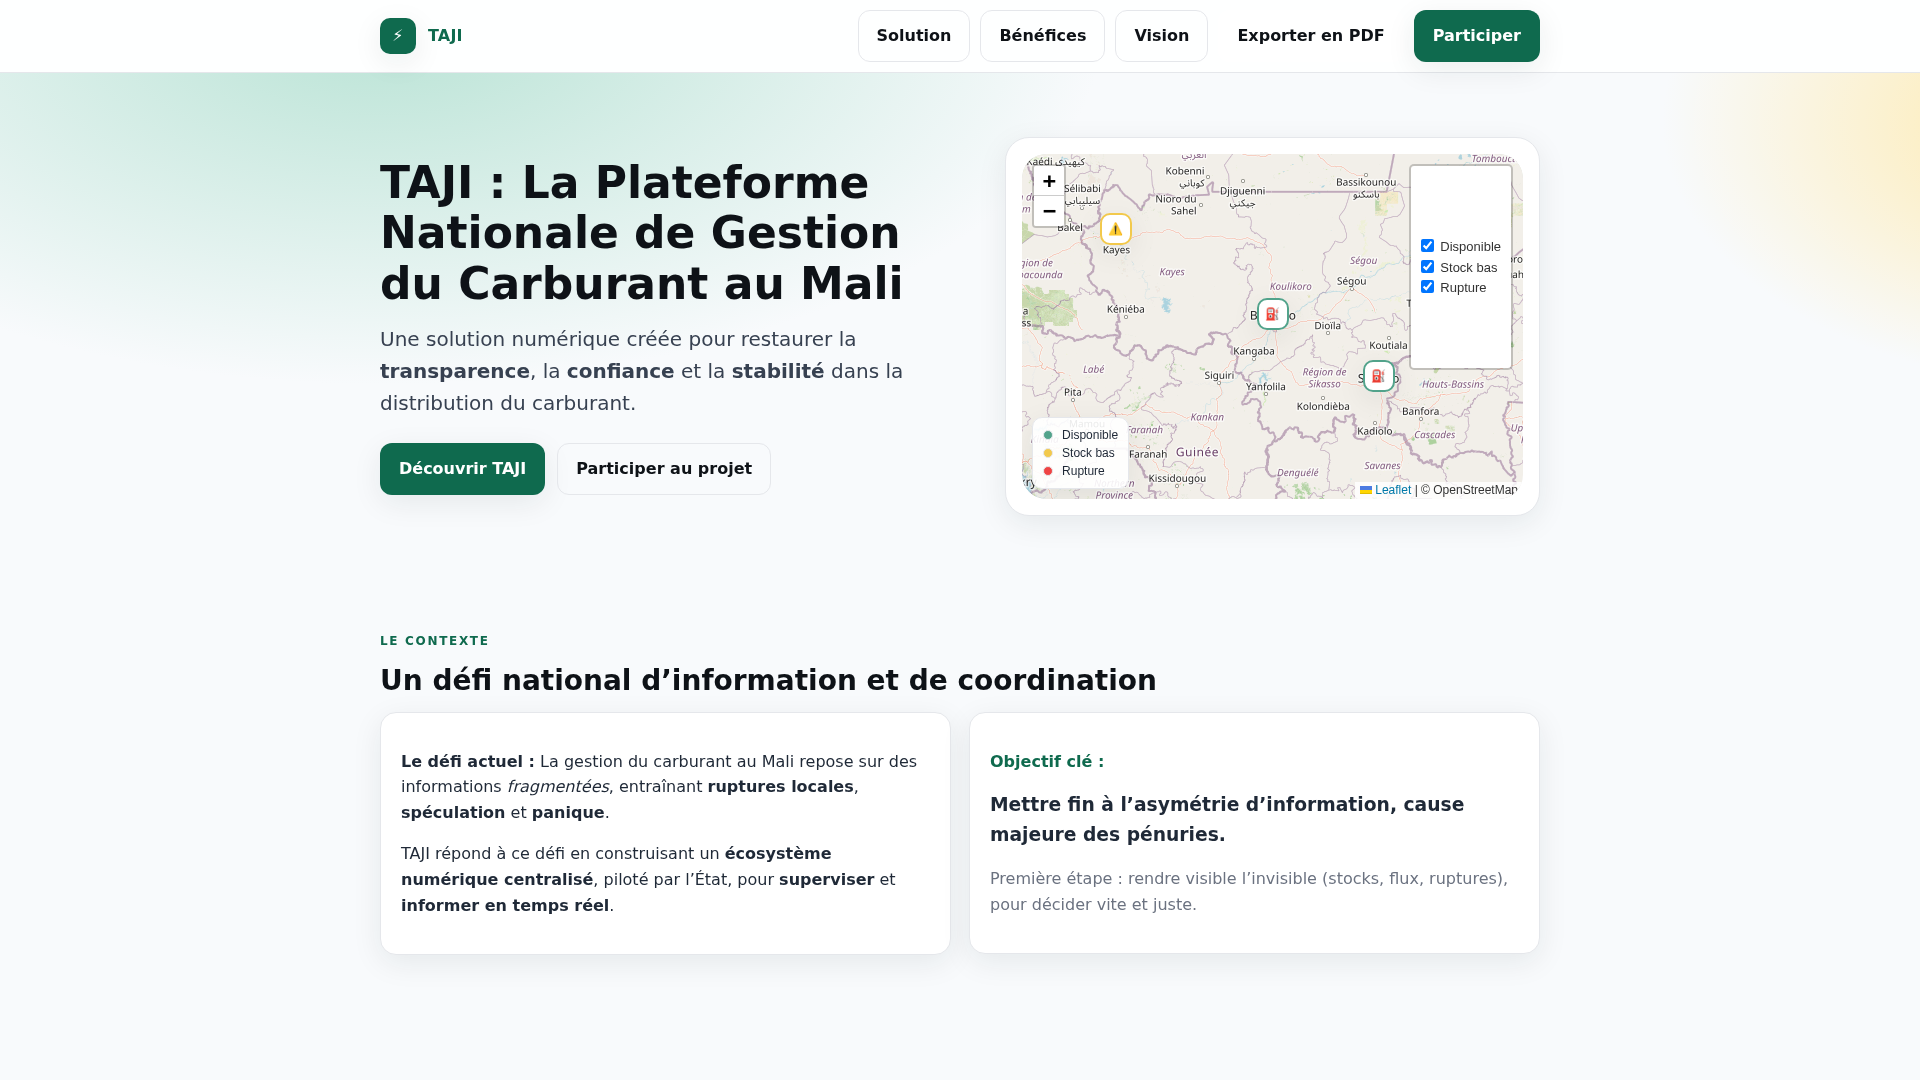
Task: Click the Kobenni label on the map
Action: tap(1185, 171)
